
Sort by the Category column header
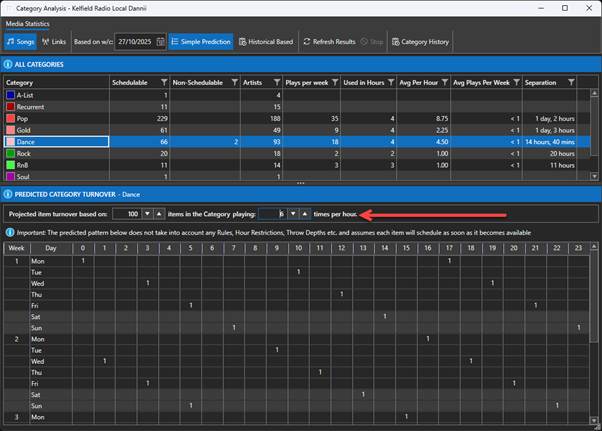pyautogui.click(x=56, y=83)
